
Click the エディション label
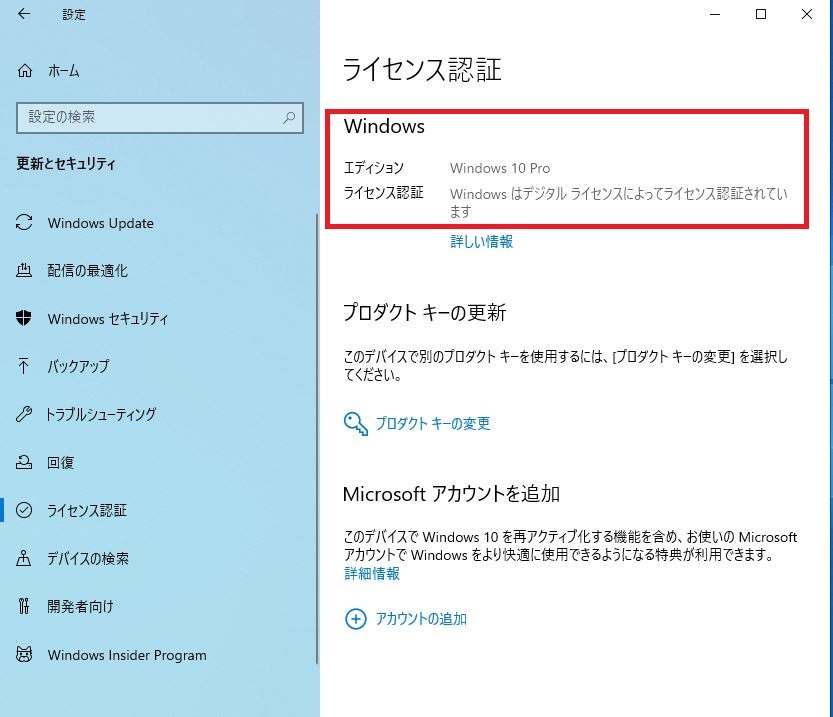[374, 168]
